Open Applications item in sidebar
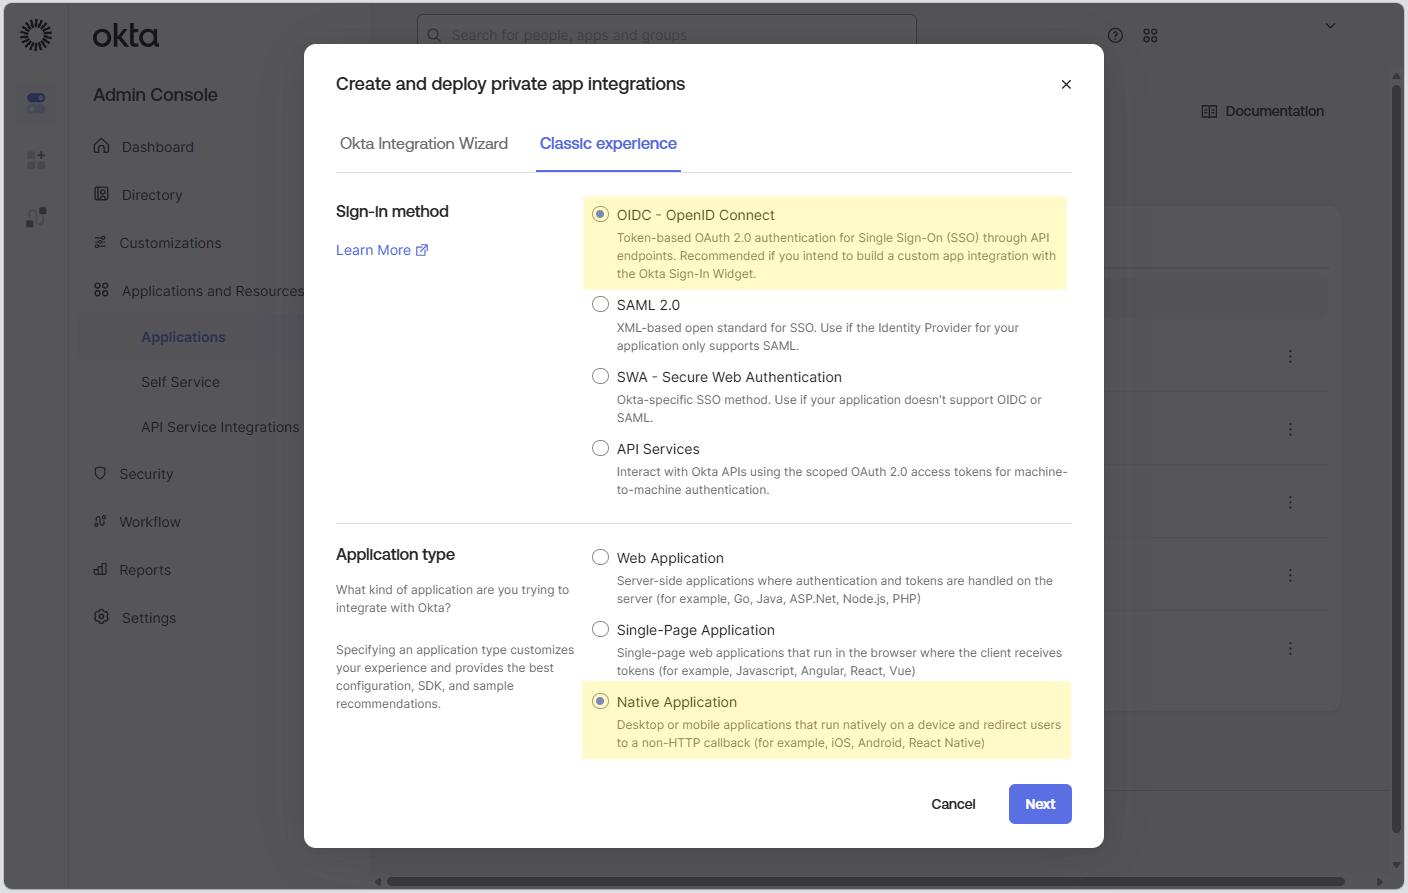This screenshot has width=1408, height=893. click(x=183, y=337)
